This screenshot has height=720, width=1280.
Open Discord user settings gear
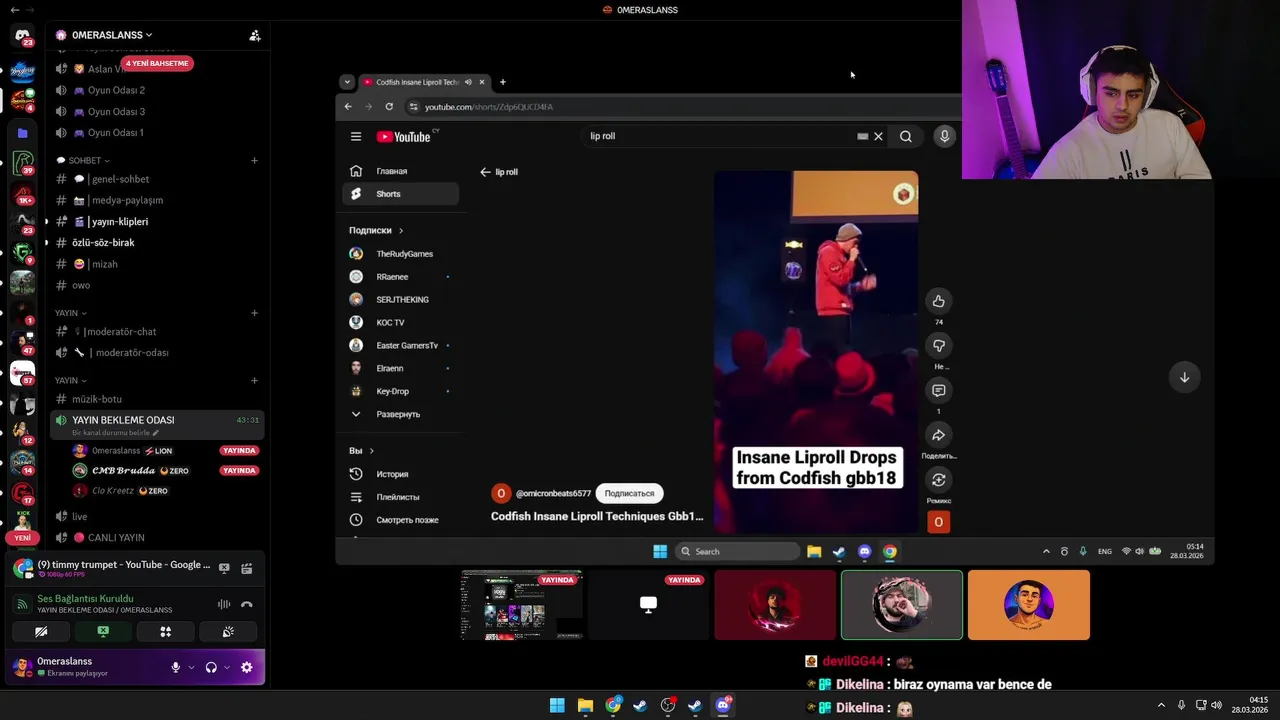point(246,667)
